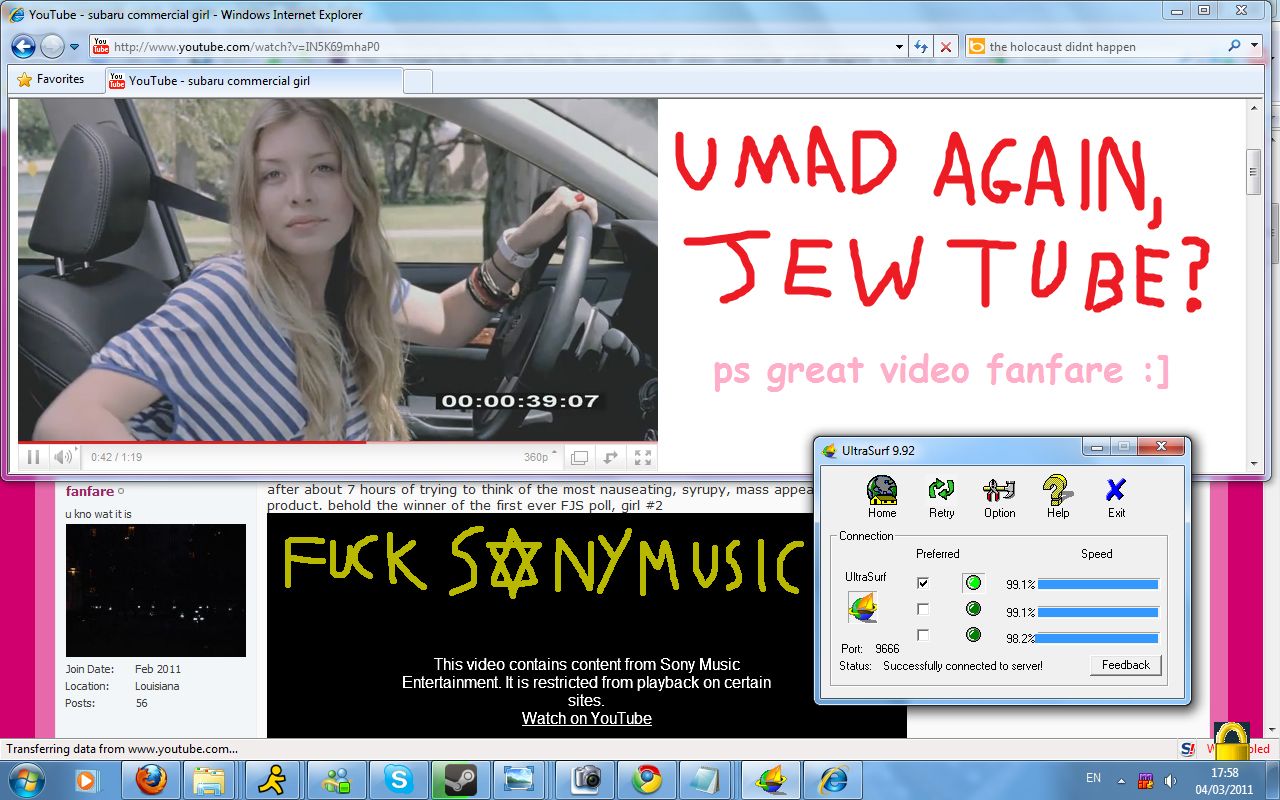Viewport: 1280px width, 800px height.
Task: Go back with Internet Explorer's Back arrow
Action: (x=23, y=46)
